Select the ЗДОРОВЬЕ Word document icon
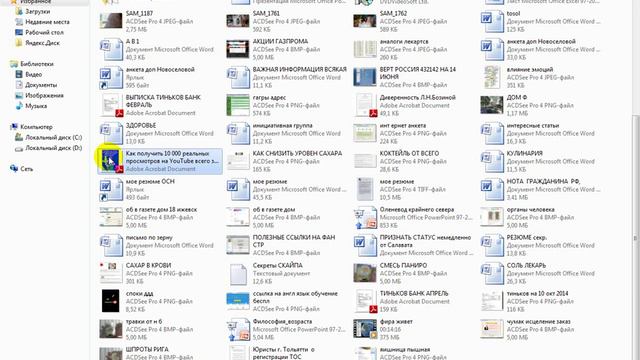The height and width of the screenshot is (360, 640). (x=111, y=133)
